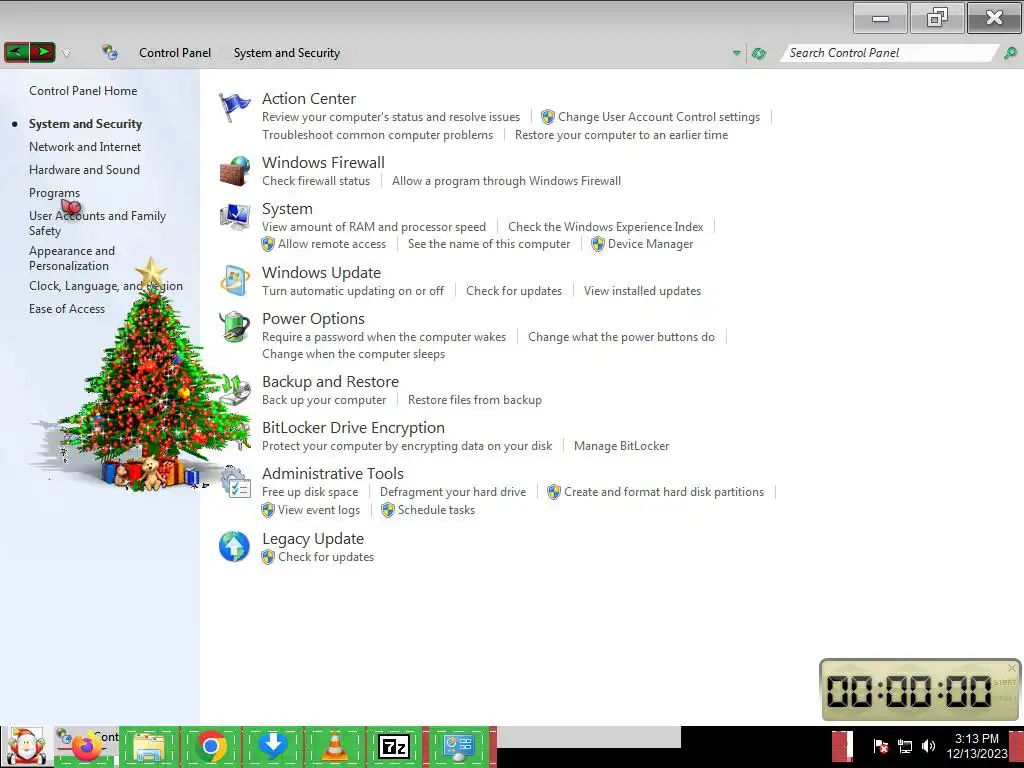
Task: Click Turn automatic updating on or off
Action: click(x=353, y=291)
